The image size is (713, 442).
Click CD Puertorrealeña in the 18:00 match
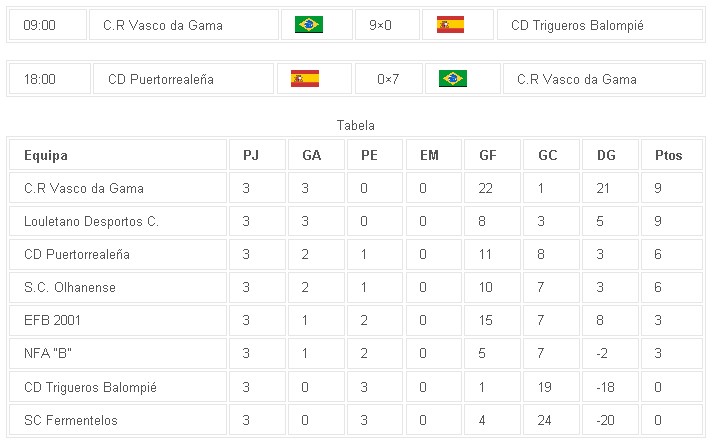tap(161, 79)
